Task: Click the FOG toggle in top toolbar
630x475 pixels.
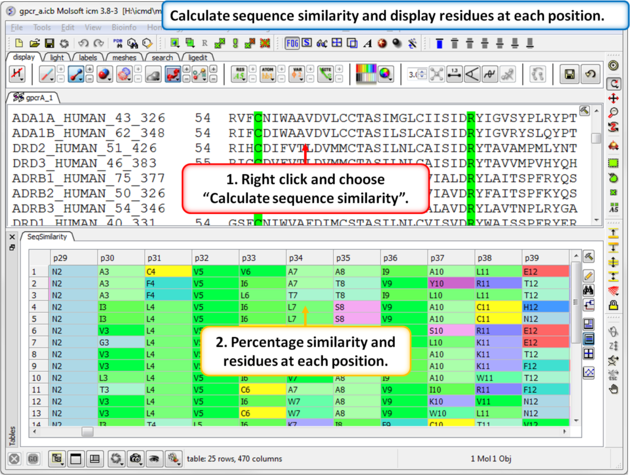Action: [292, 44]
